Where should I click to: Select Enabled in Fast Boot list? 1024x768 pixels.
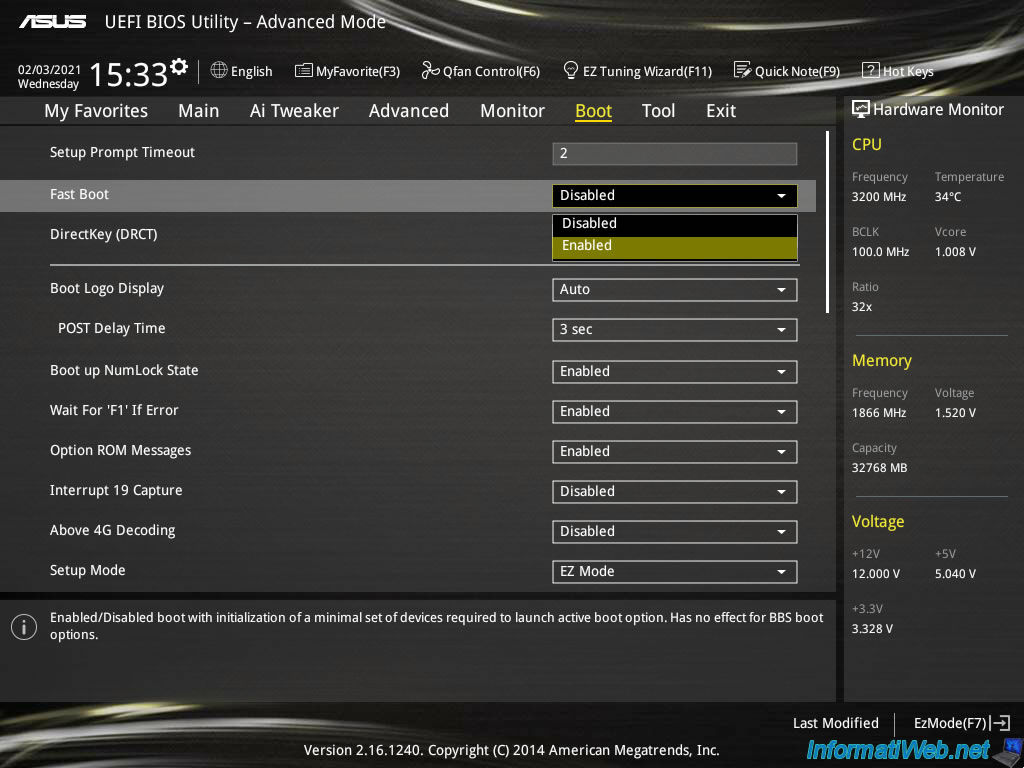tap(675, 246)
